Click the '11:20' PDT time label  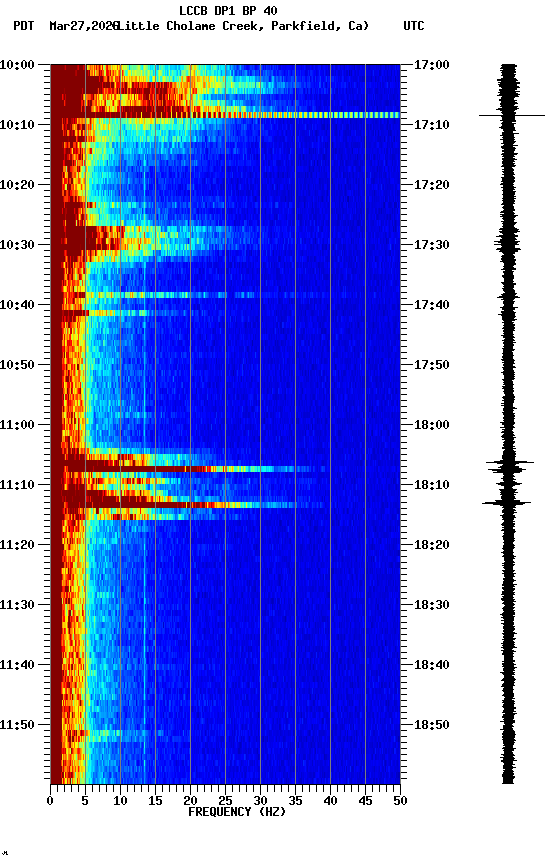click(17, 545)
